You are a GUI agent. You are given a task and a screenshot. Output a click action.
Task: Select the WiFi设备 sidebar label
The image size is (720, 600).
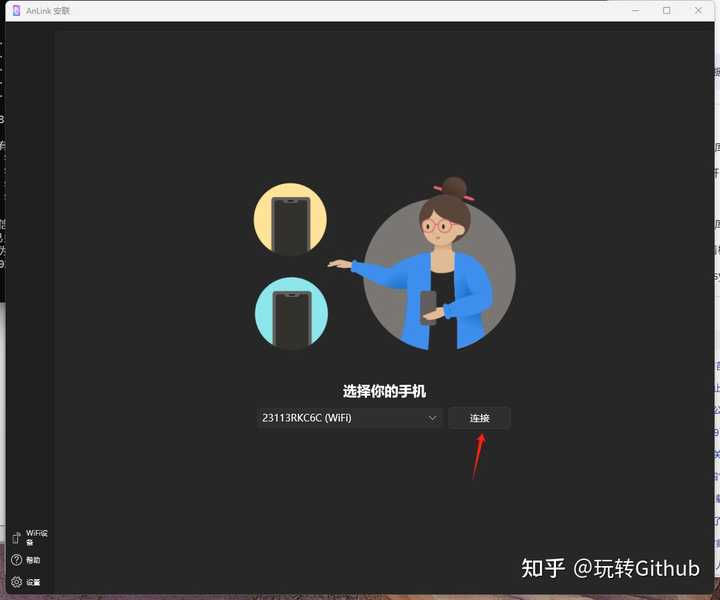(x=36, y=538)
